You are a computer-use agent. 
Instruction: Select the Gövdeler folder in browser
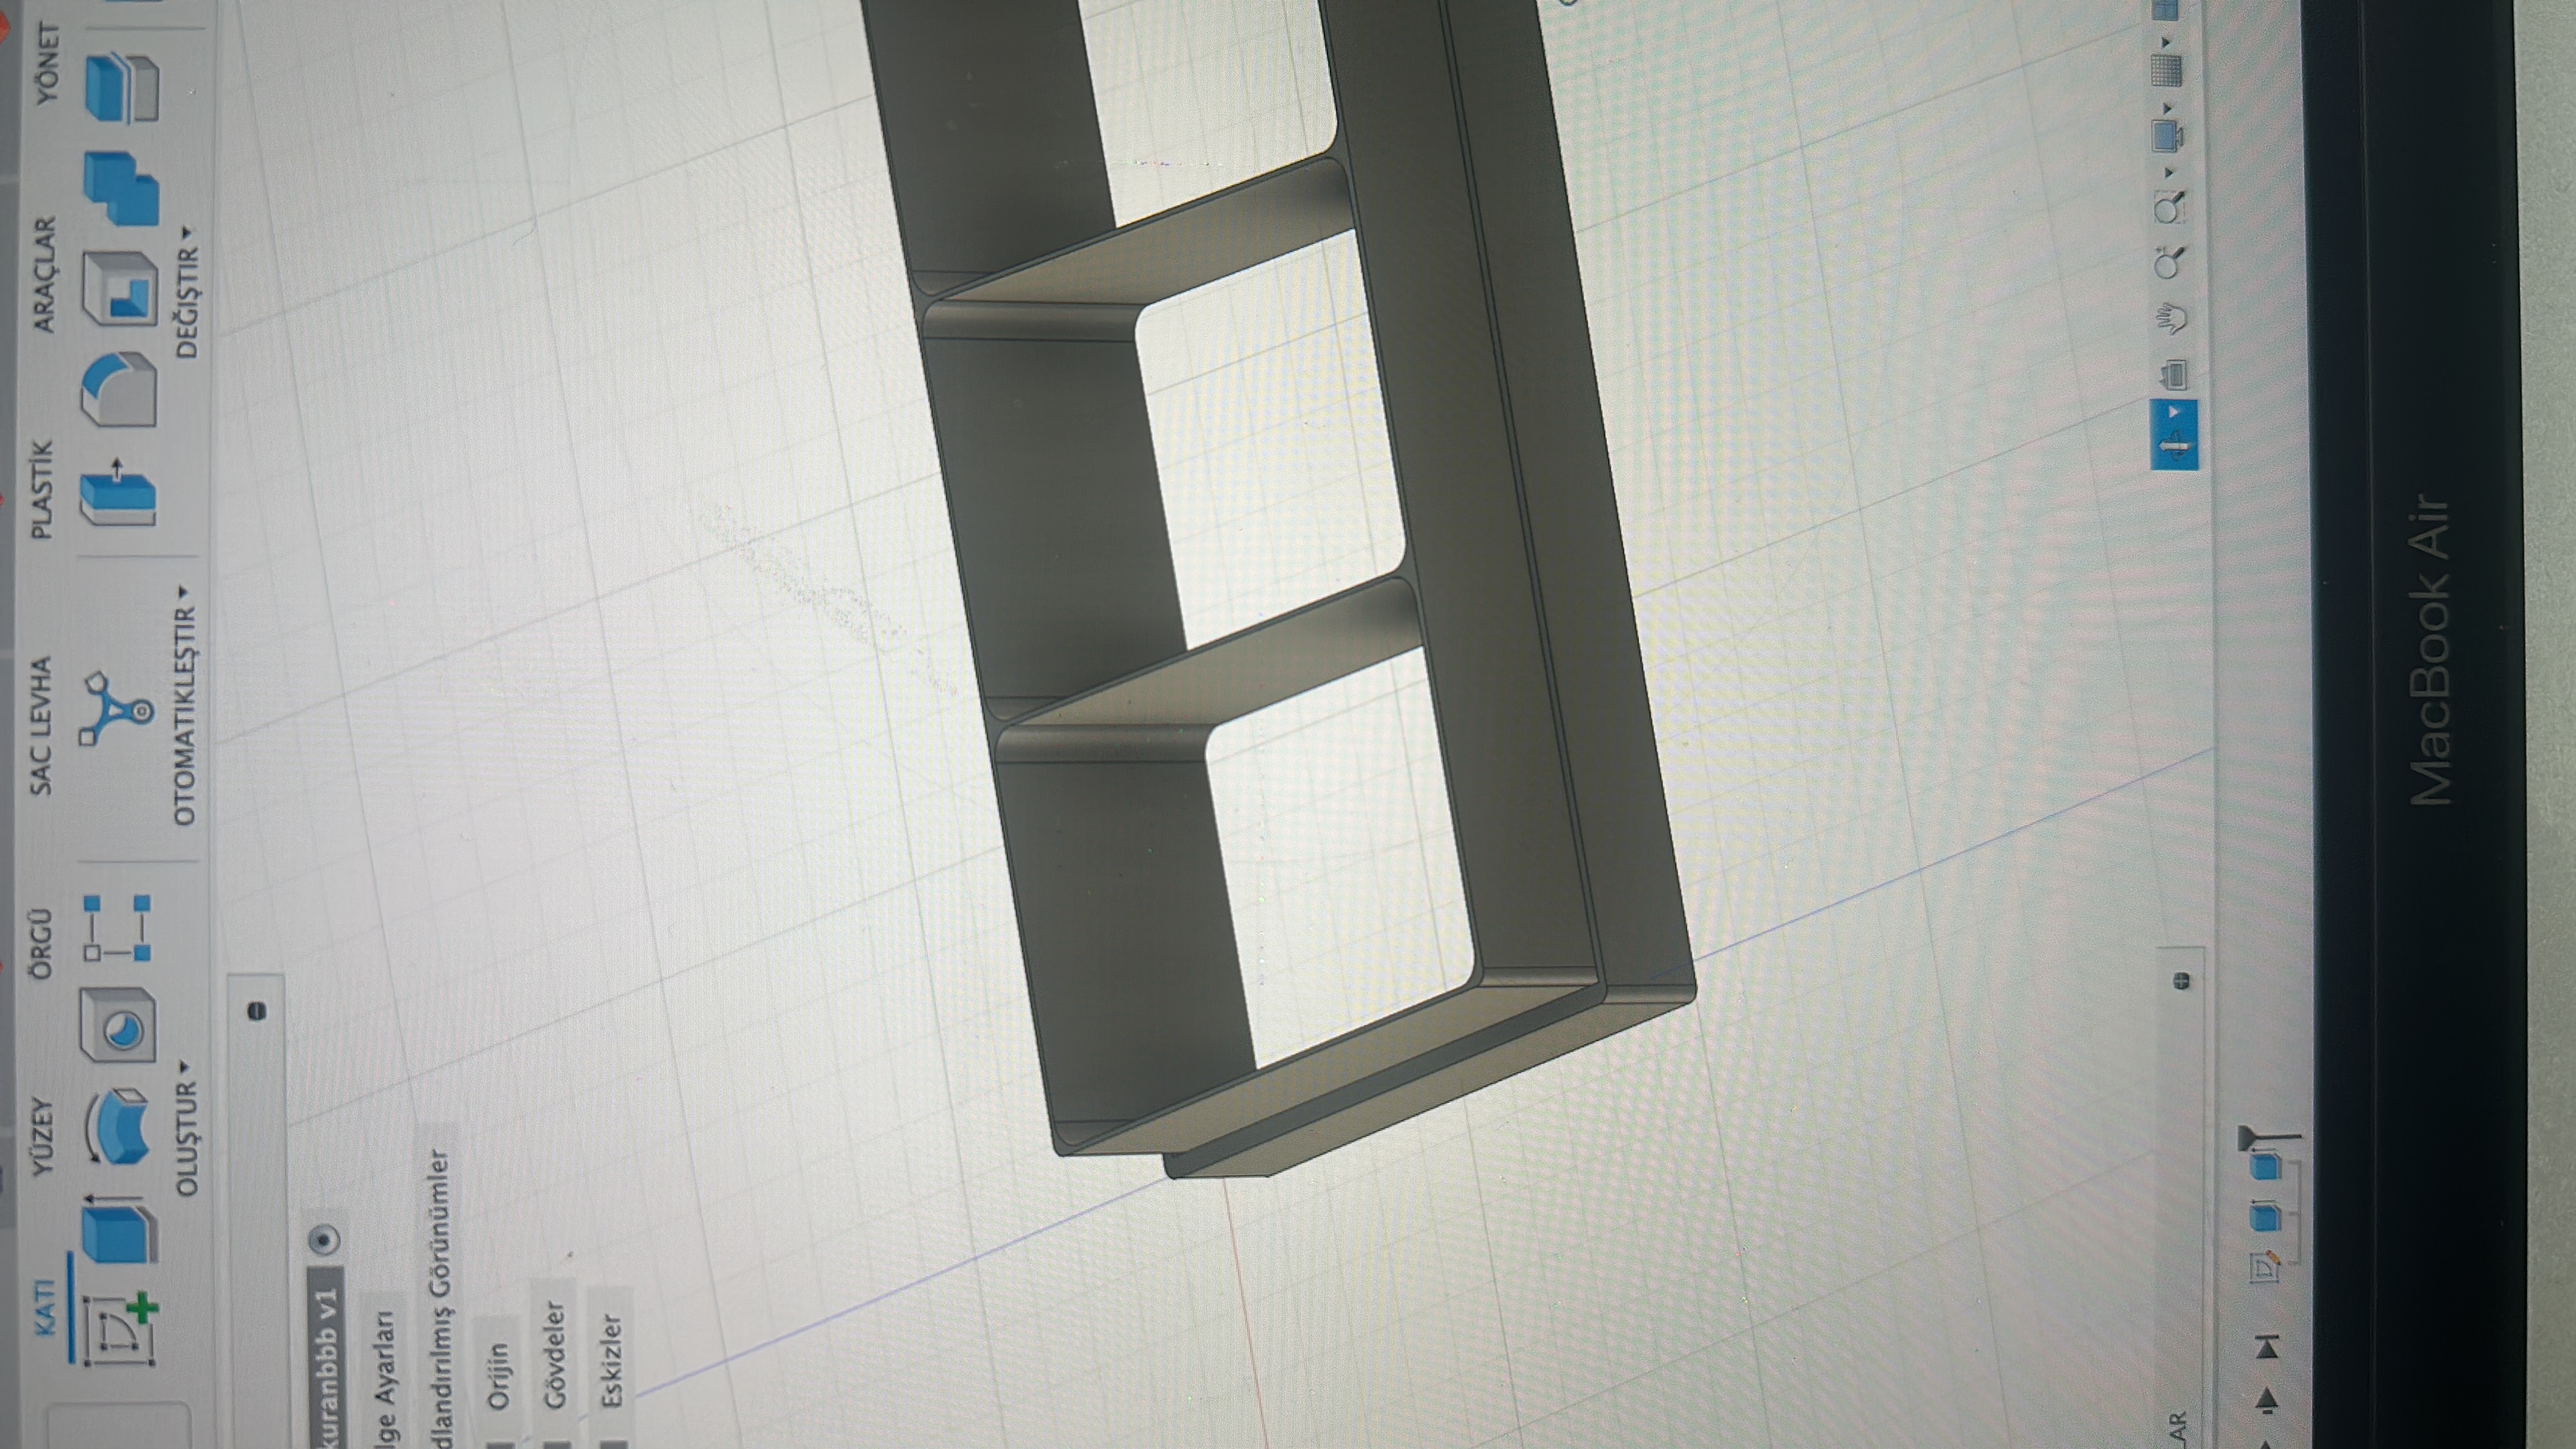click(556, 1354)
